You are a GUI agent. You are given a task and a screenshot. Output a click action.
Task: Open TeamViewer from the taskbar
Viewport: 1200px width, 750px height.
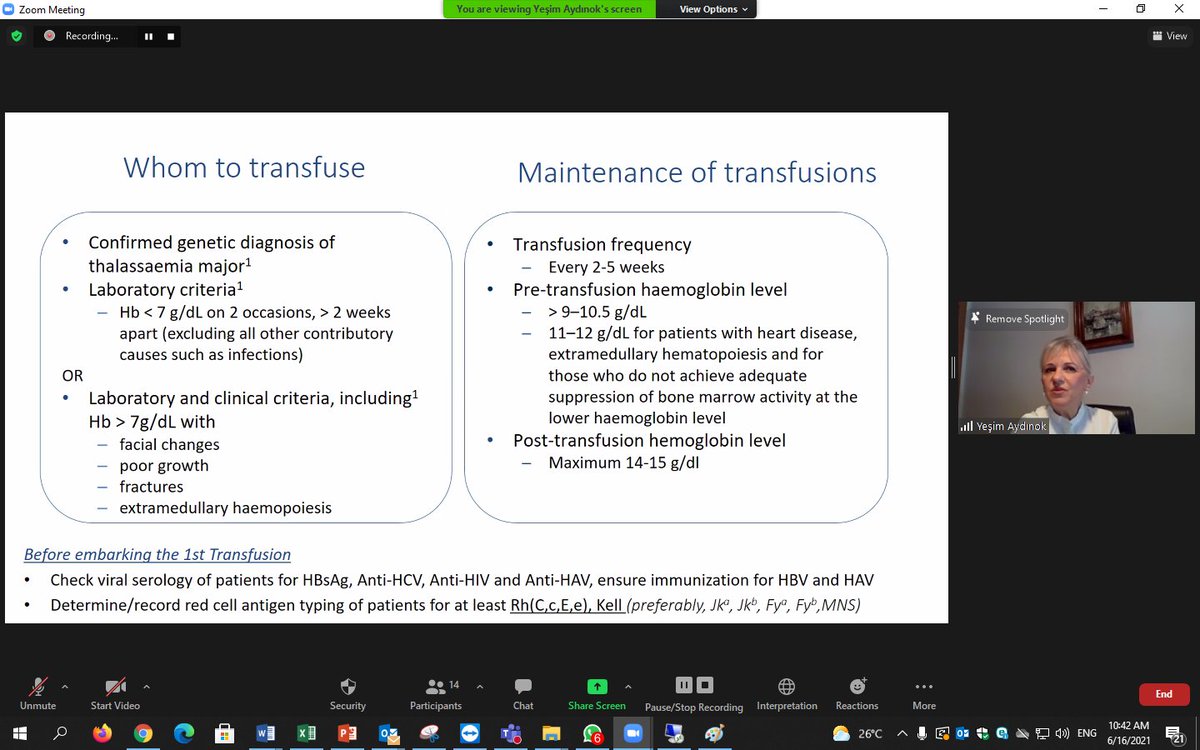470,733
